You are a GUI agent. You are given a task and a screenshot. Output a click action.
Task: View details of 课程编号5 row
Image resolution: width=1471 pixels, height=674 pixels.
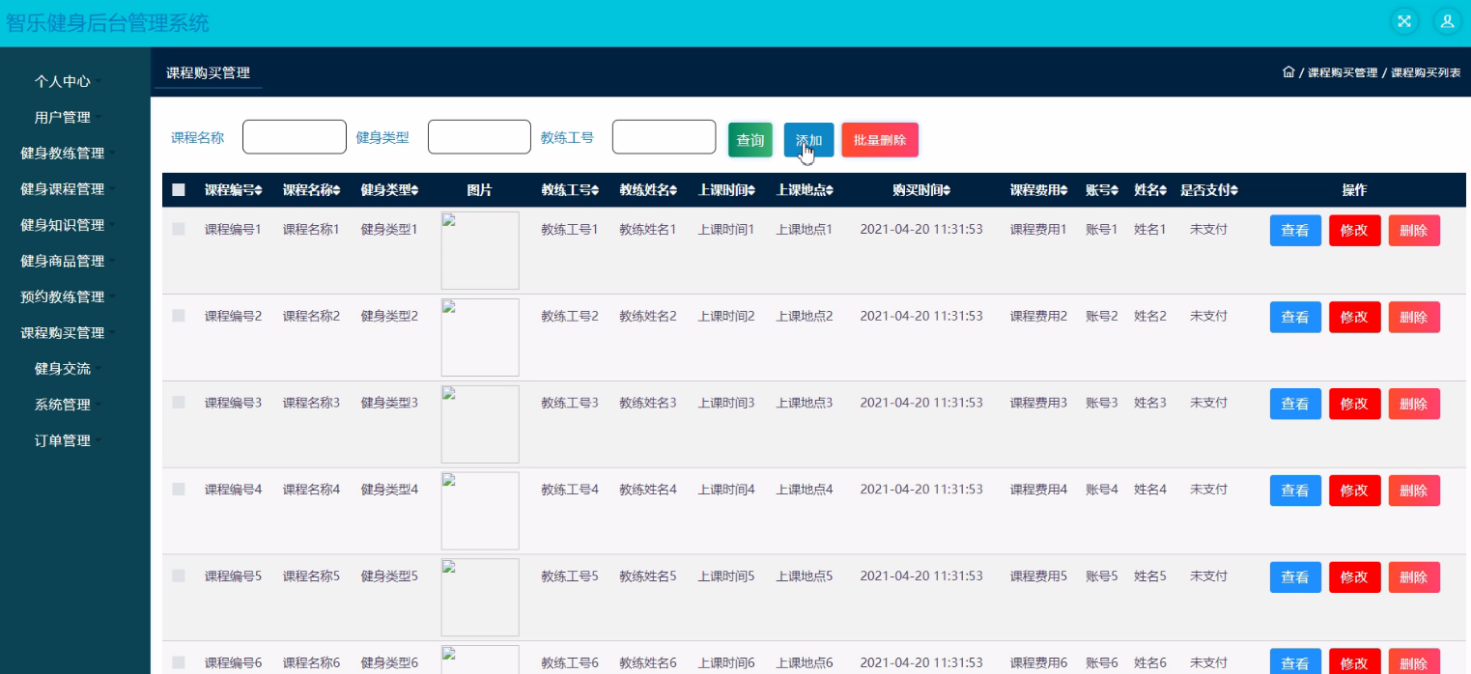coord(1295,577)
